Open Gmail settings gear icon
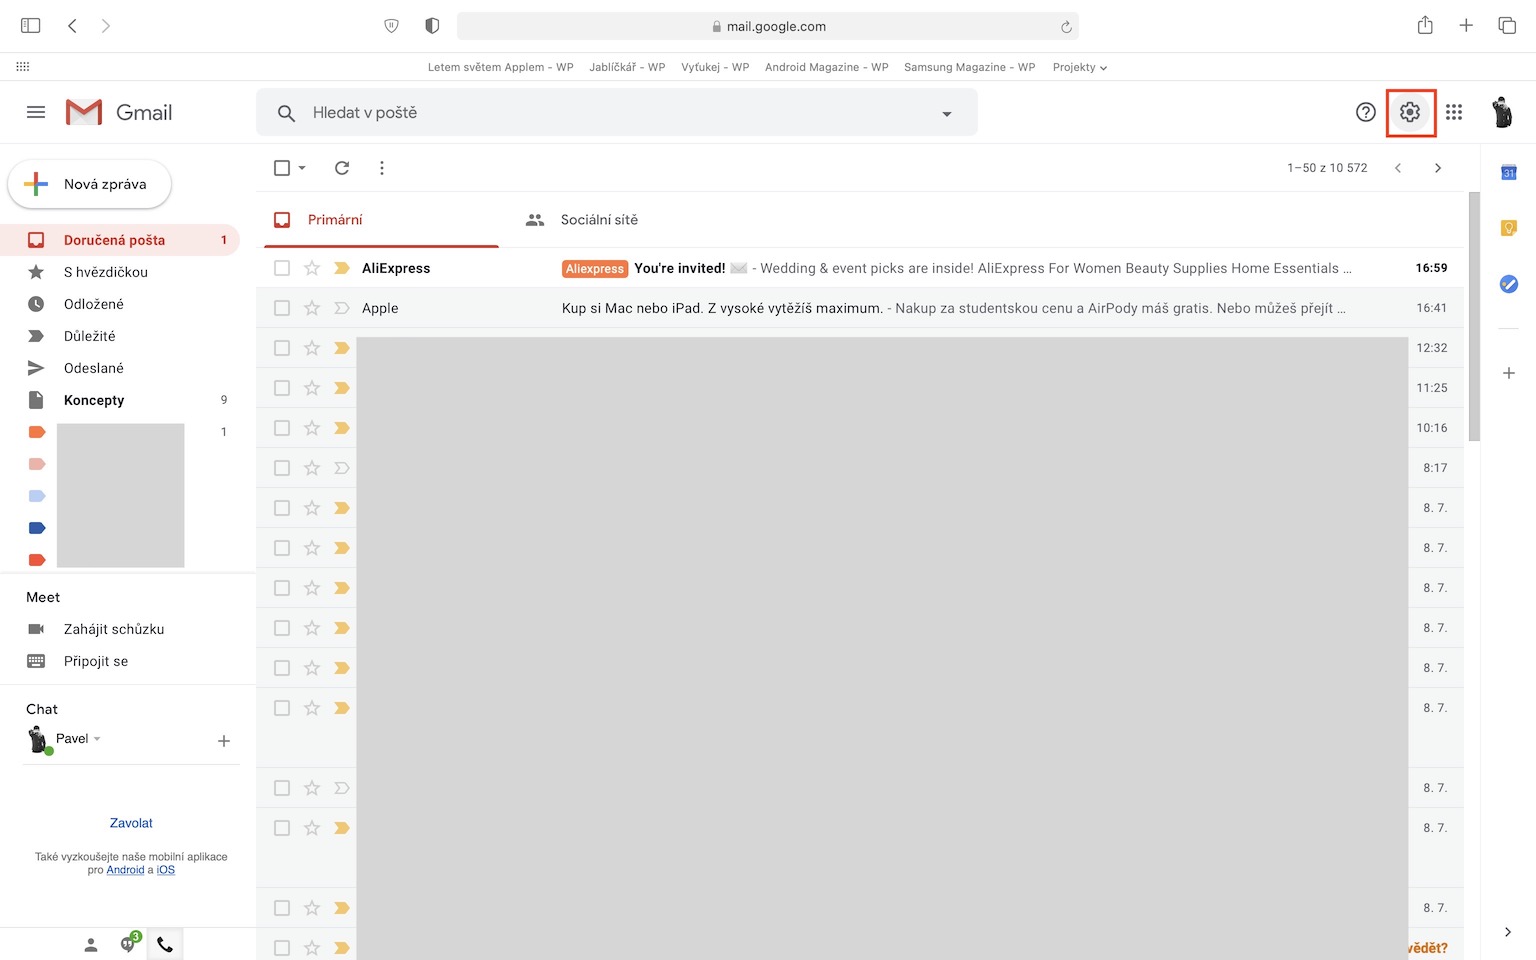This screenshot has height=960, width=1536. (1410, 113)
